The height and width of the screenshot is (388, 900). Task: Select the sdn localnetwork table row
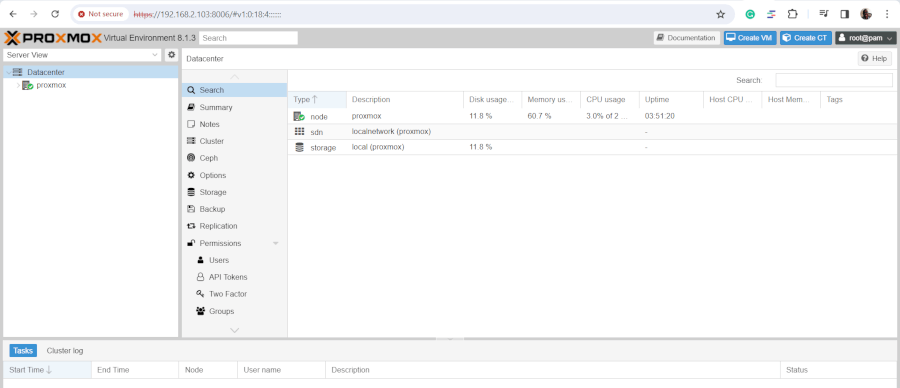click(593, 131)
